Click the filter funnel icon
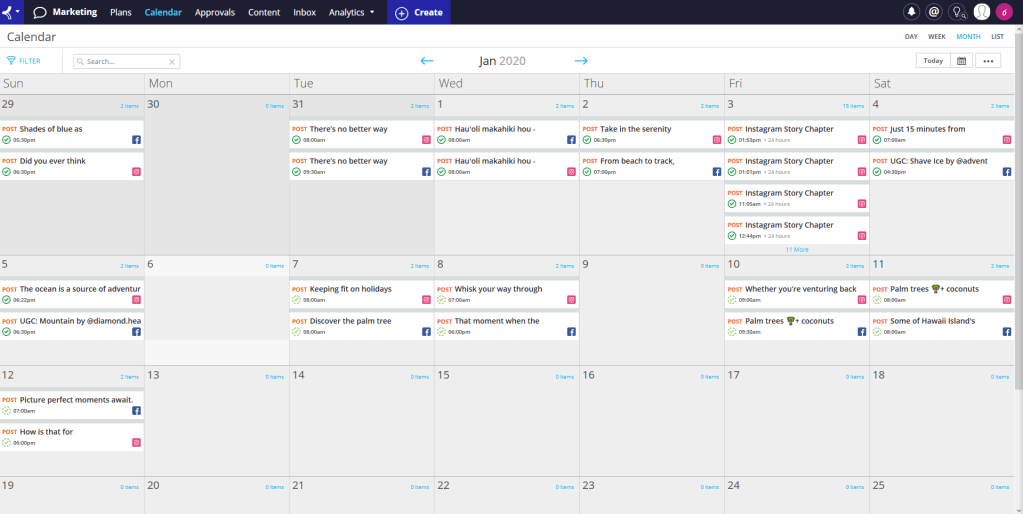The image size is (1023, 514). coord(12,61)
